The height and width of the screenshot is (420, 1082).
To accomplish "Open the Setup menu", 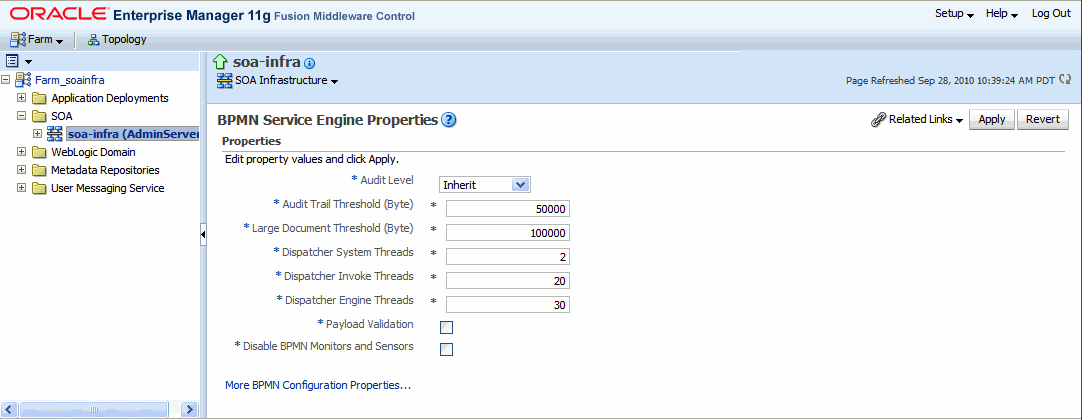I will (954, 14).
